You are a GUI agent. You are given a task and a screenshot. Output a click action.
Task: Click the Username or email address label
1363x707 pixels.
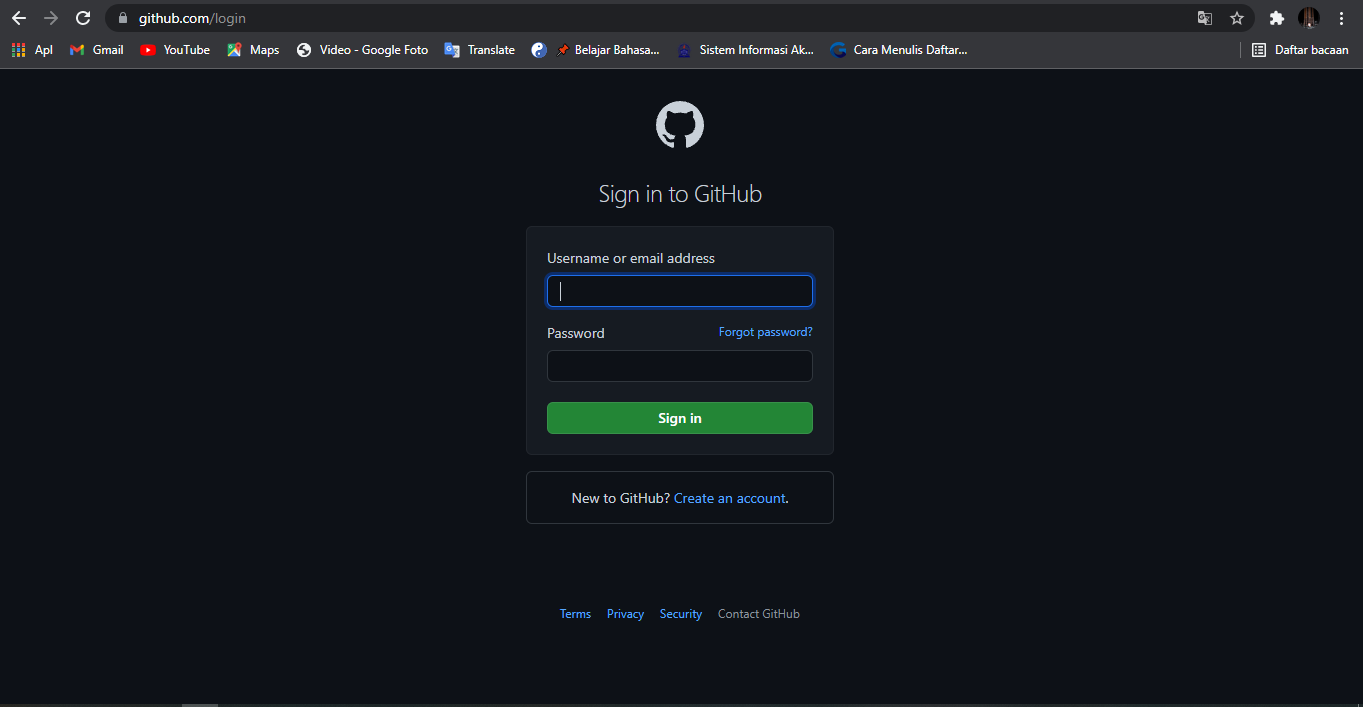(631, 258)
